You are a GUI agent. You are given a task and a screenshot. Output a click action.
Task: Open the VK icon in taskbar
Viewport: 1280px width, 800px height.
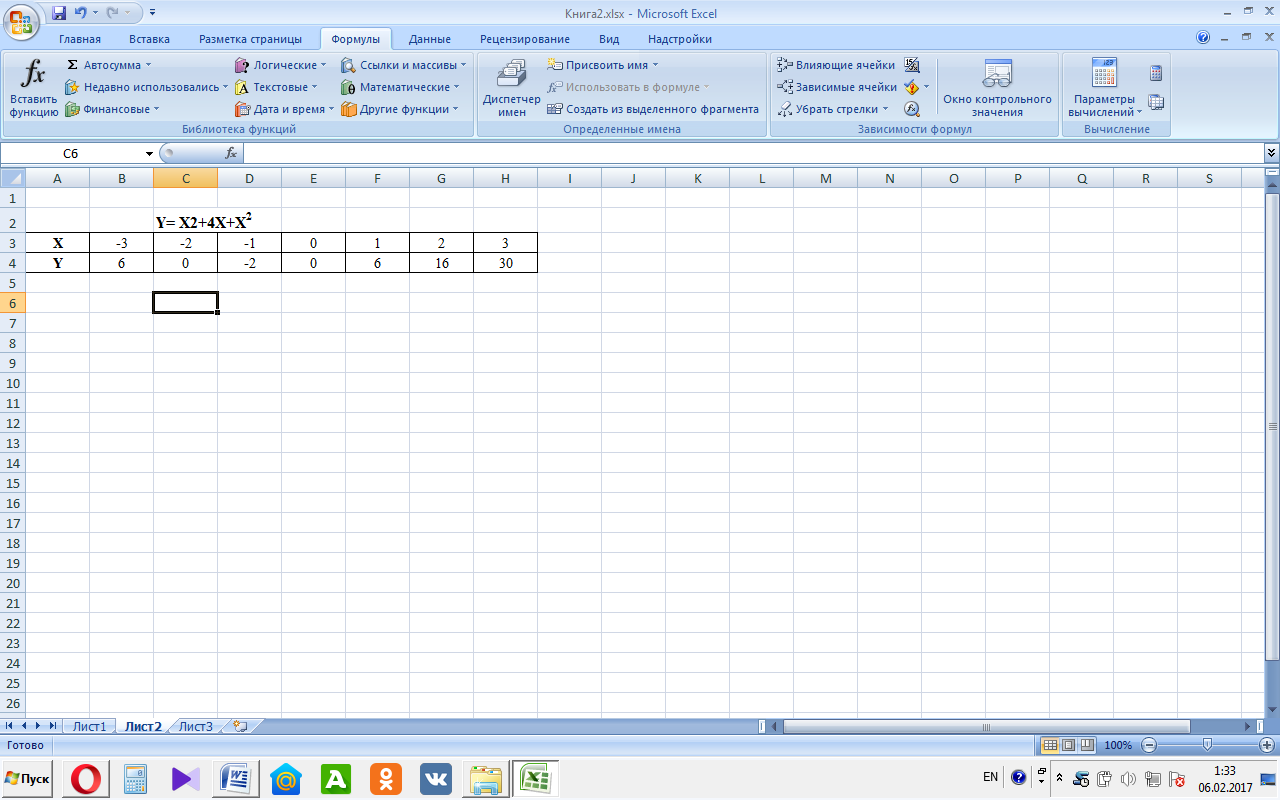pos(436,778)
